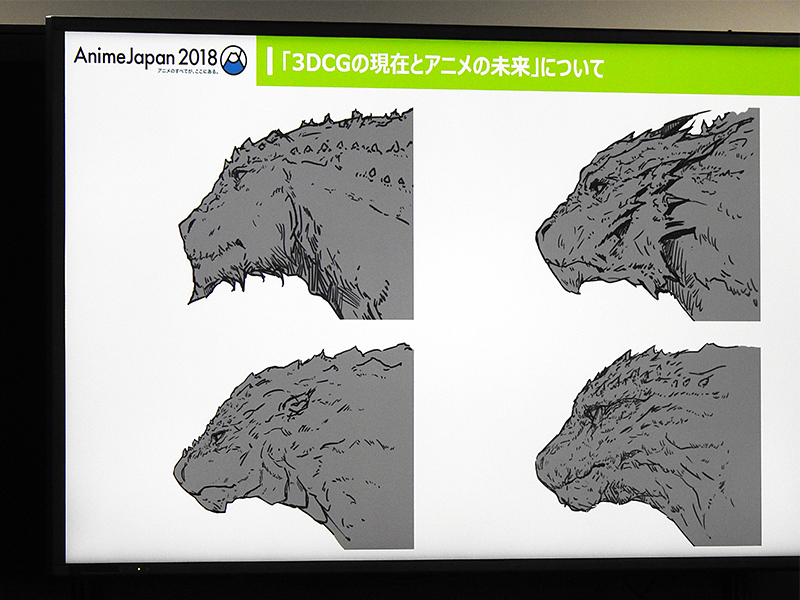Select the bottom-left monster head sketch
Viewport: 800px width, 600px height.
pyautogui.click(x=293, y=446)
